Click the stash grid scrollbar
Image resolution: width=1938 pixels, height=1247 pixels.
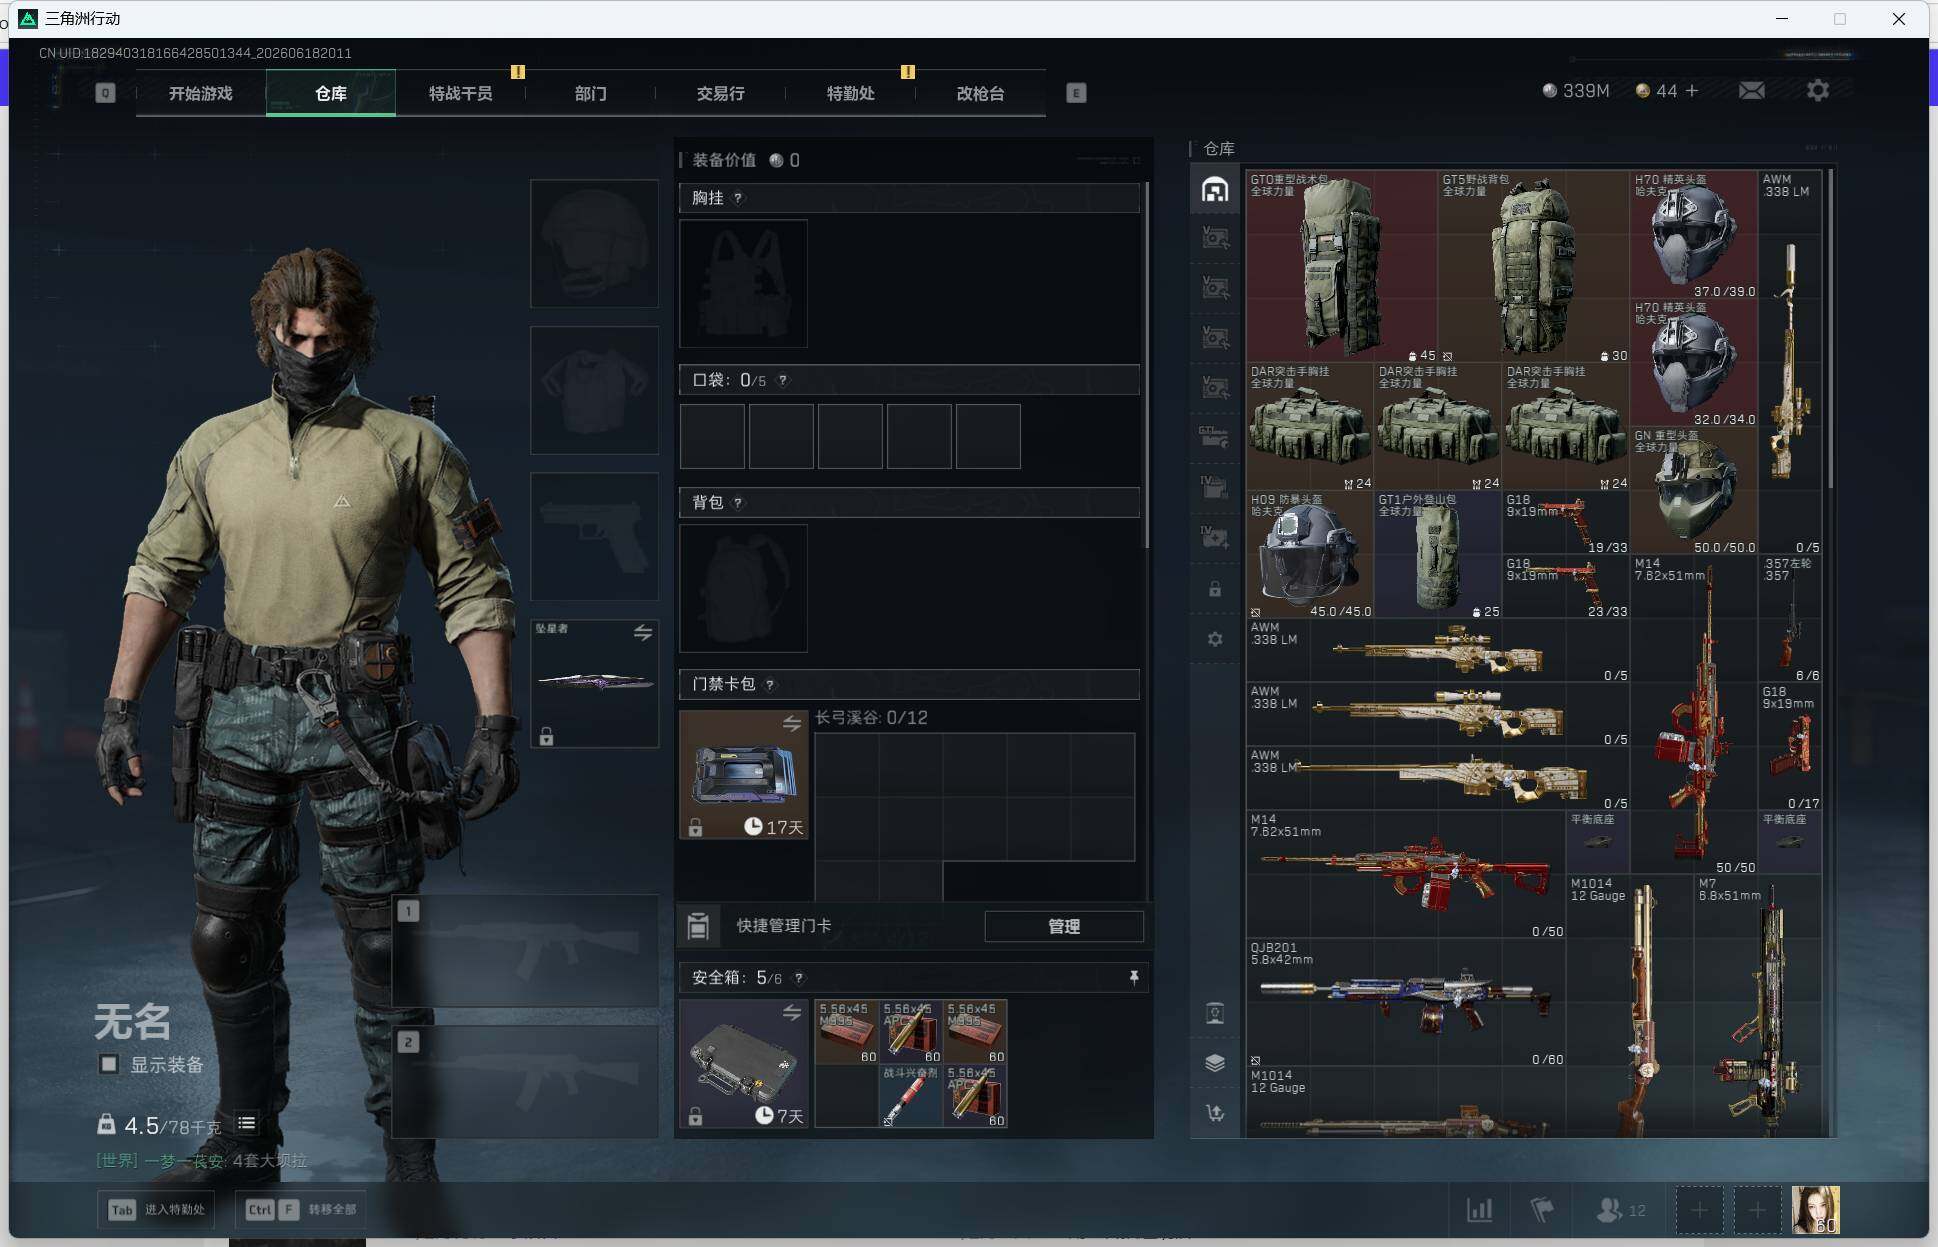point(1830,329)
